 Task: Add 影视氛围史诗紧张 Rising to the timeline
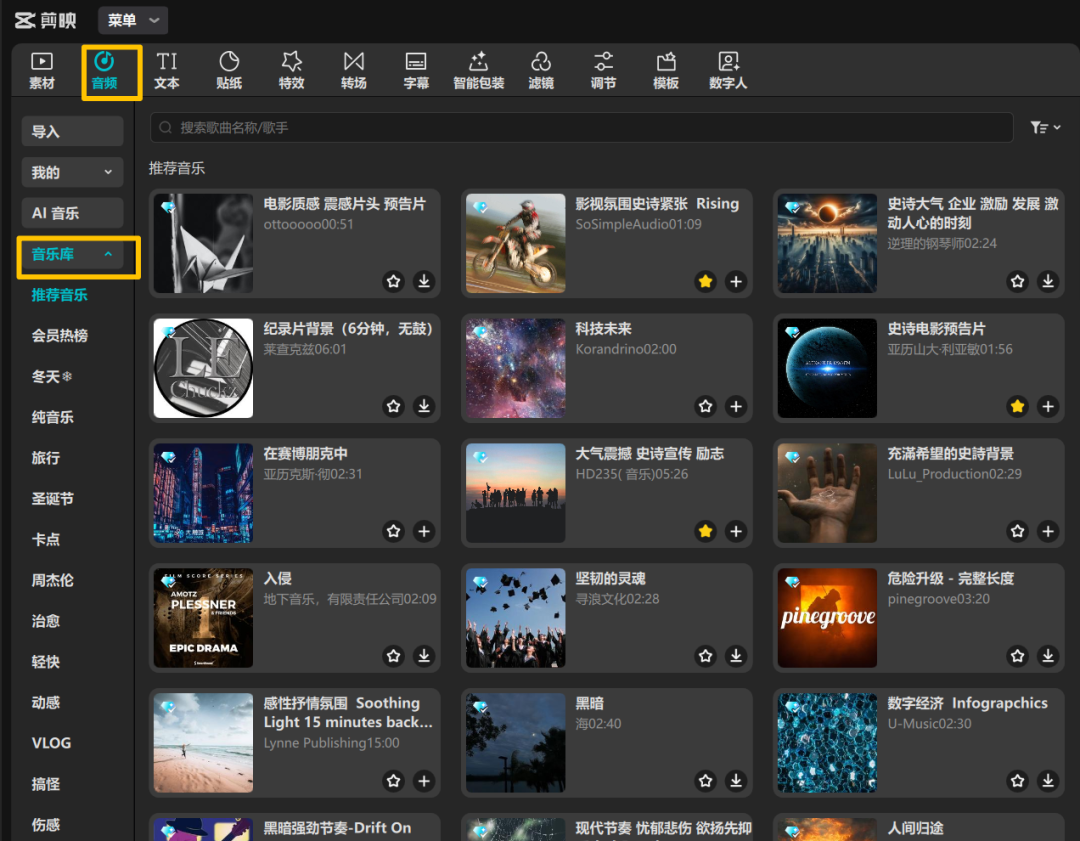[736, 281]
